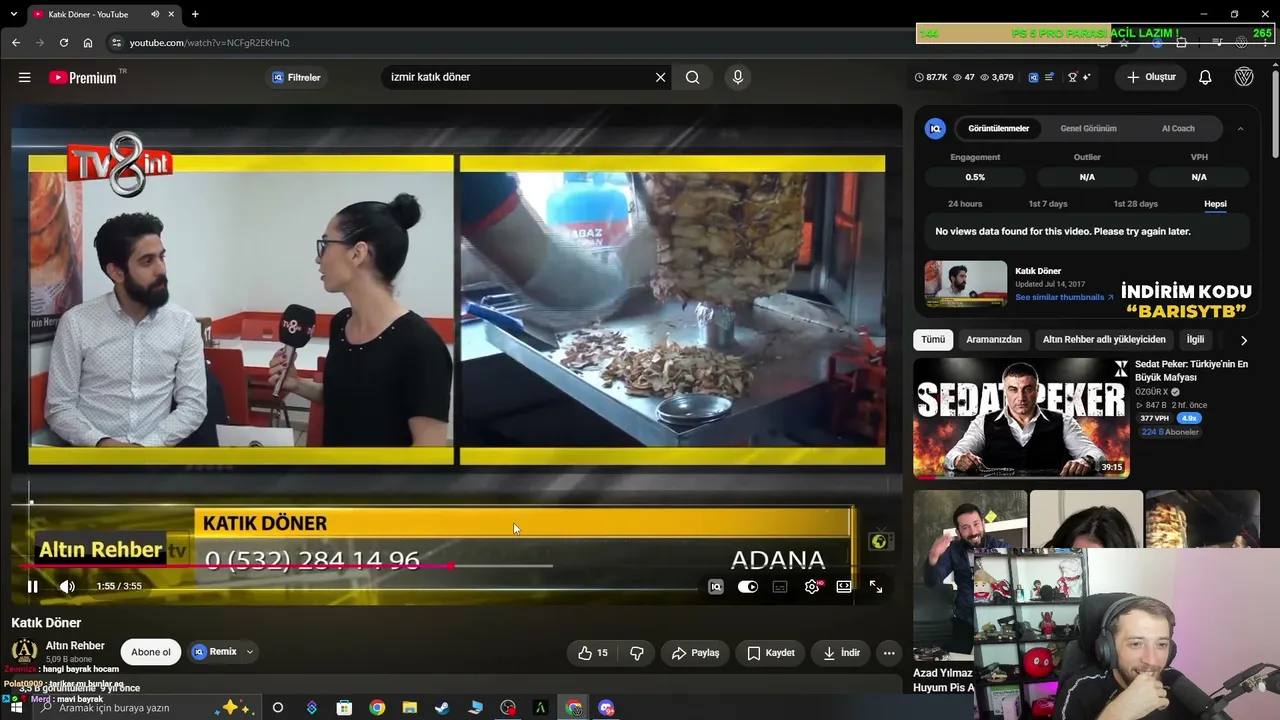Show more filter chips with right arrow

(x=1244, y=340)
